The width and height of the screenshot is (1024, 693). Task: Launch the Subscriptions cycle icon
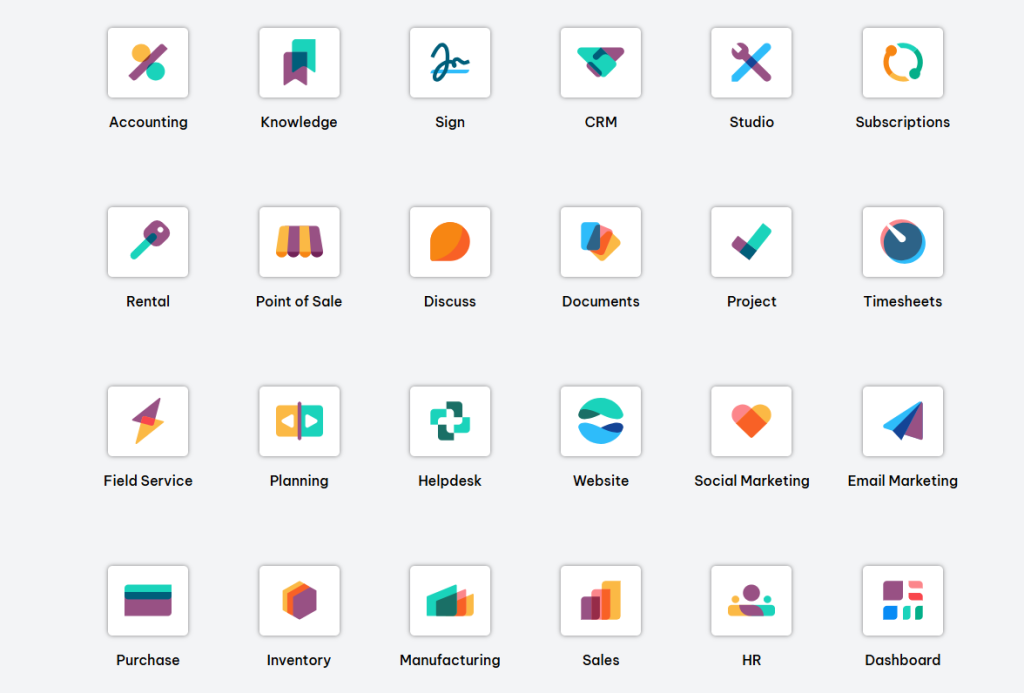[x=903, y=63]
